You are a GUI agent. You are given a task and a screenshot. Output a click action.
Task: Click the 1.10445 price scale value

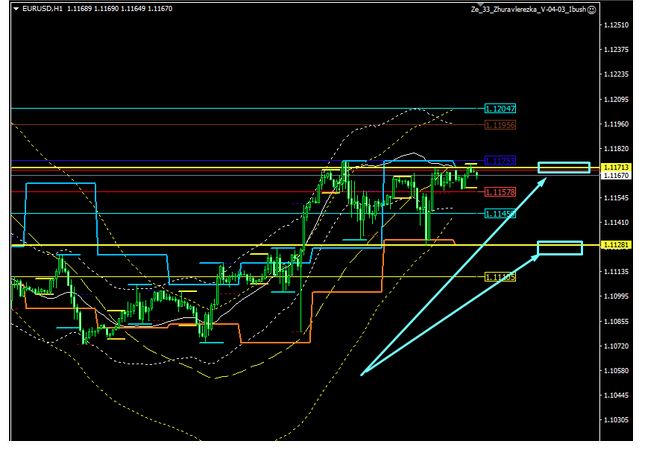(616, 395)
